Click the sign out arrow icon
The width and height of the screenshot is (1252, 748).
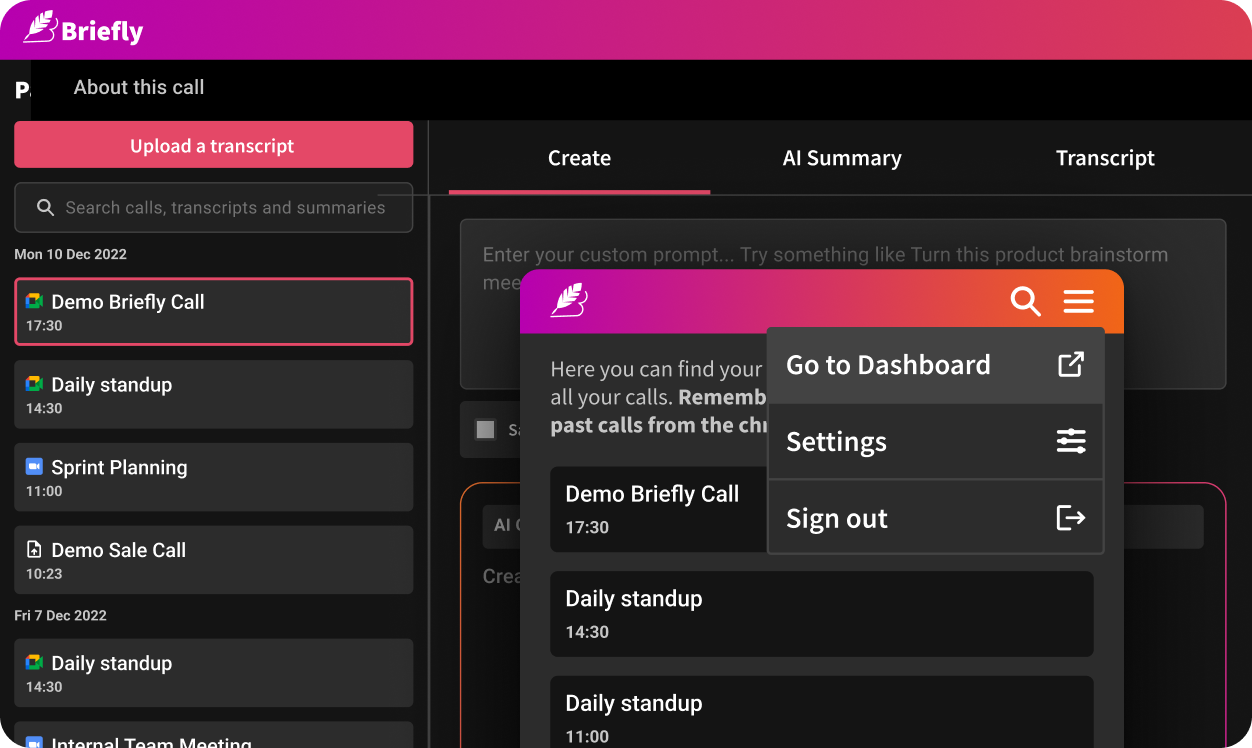pyautogui.click(x=1071, y=518)
